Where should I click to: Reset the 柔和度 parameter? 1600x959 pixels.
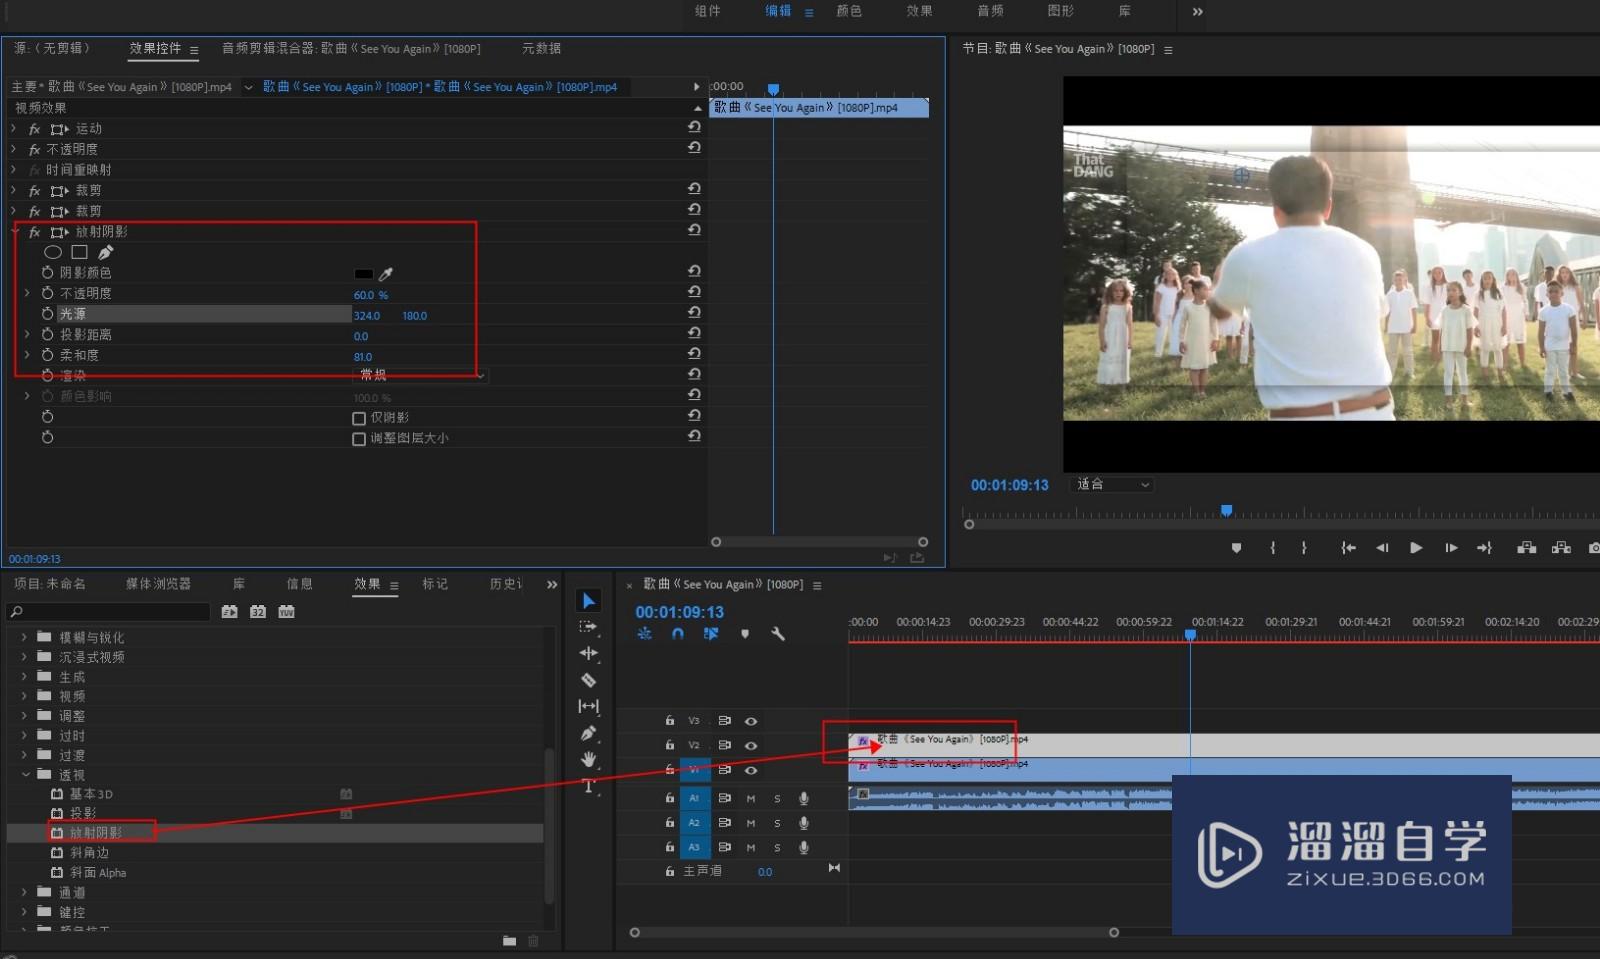click(x=694, y=353)
